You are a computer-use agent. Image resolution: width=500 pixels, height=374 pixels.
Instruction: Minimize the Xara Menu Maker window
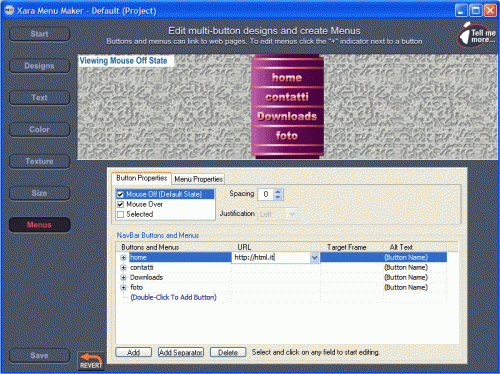(461, 11)
